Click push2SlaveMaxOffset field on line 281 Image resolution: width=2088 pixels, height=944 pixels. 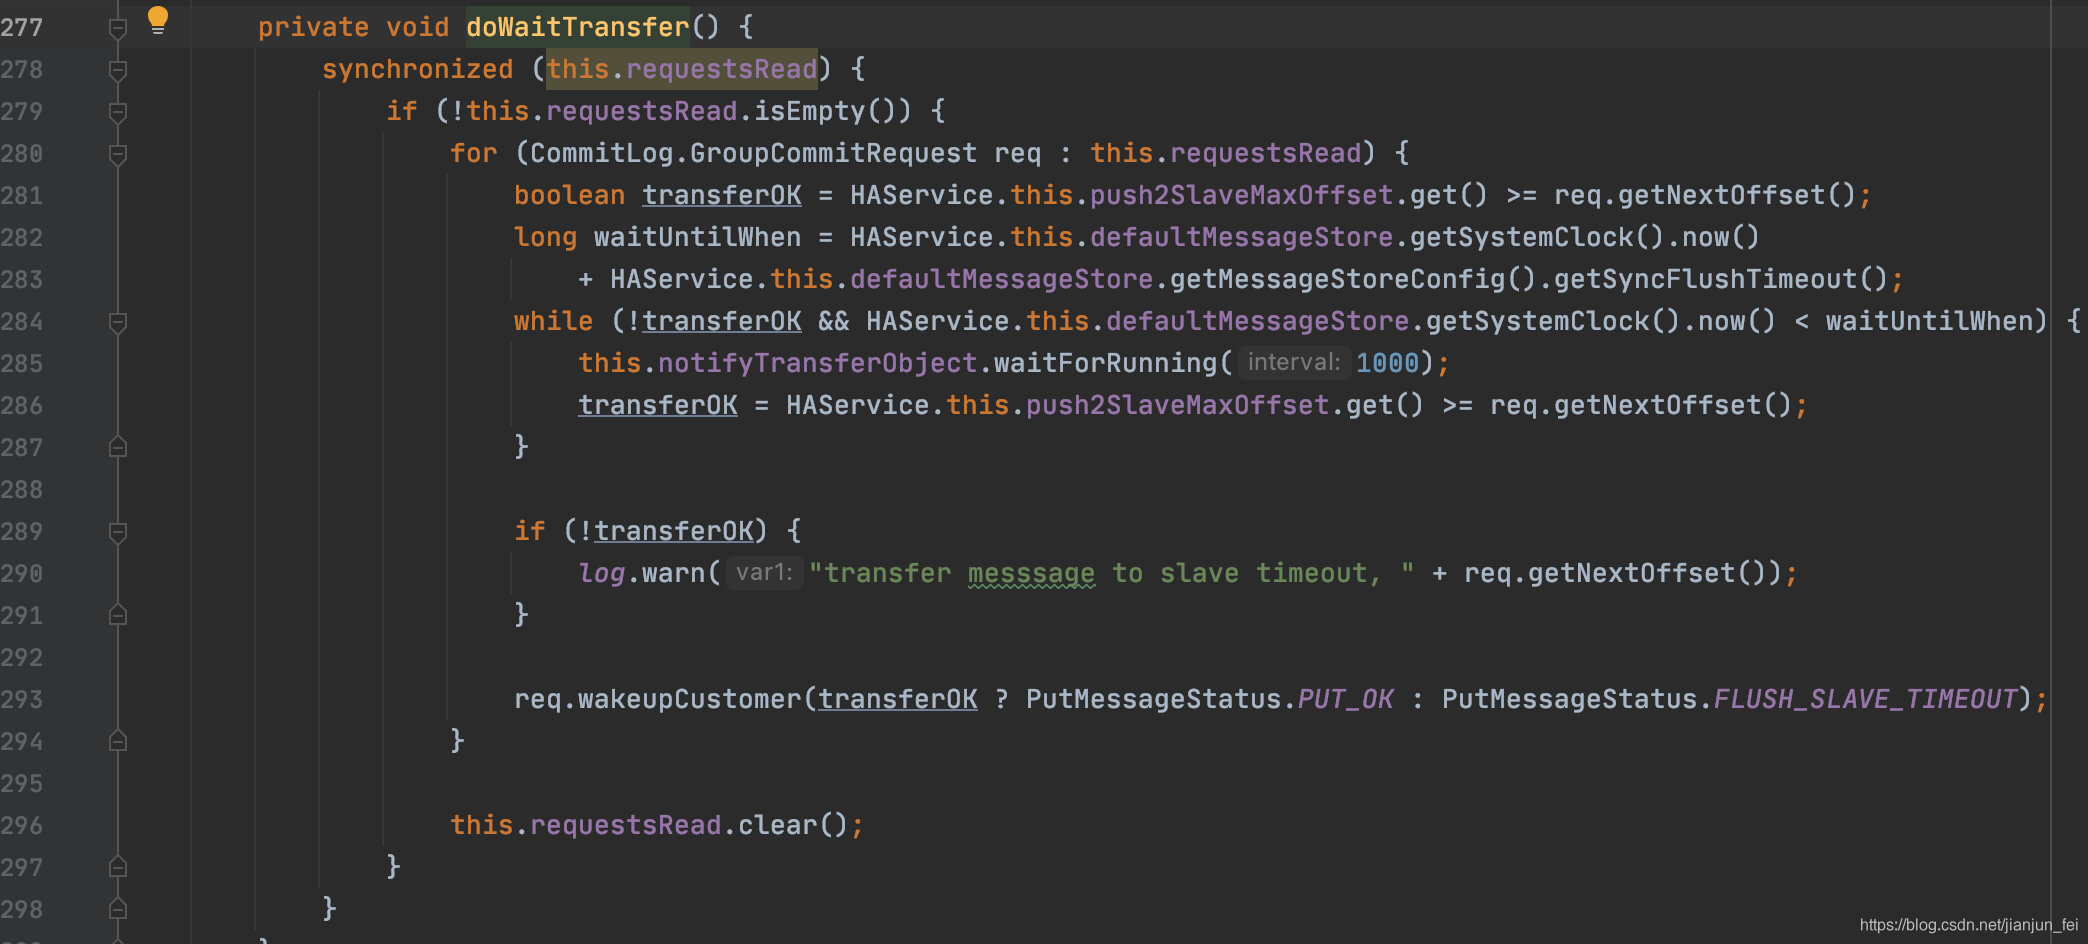(x=1241, y=195)
